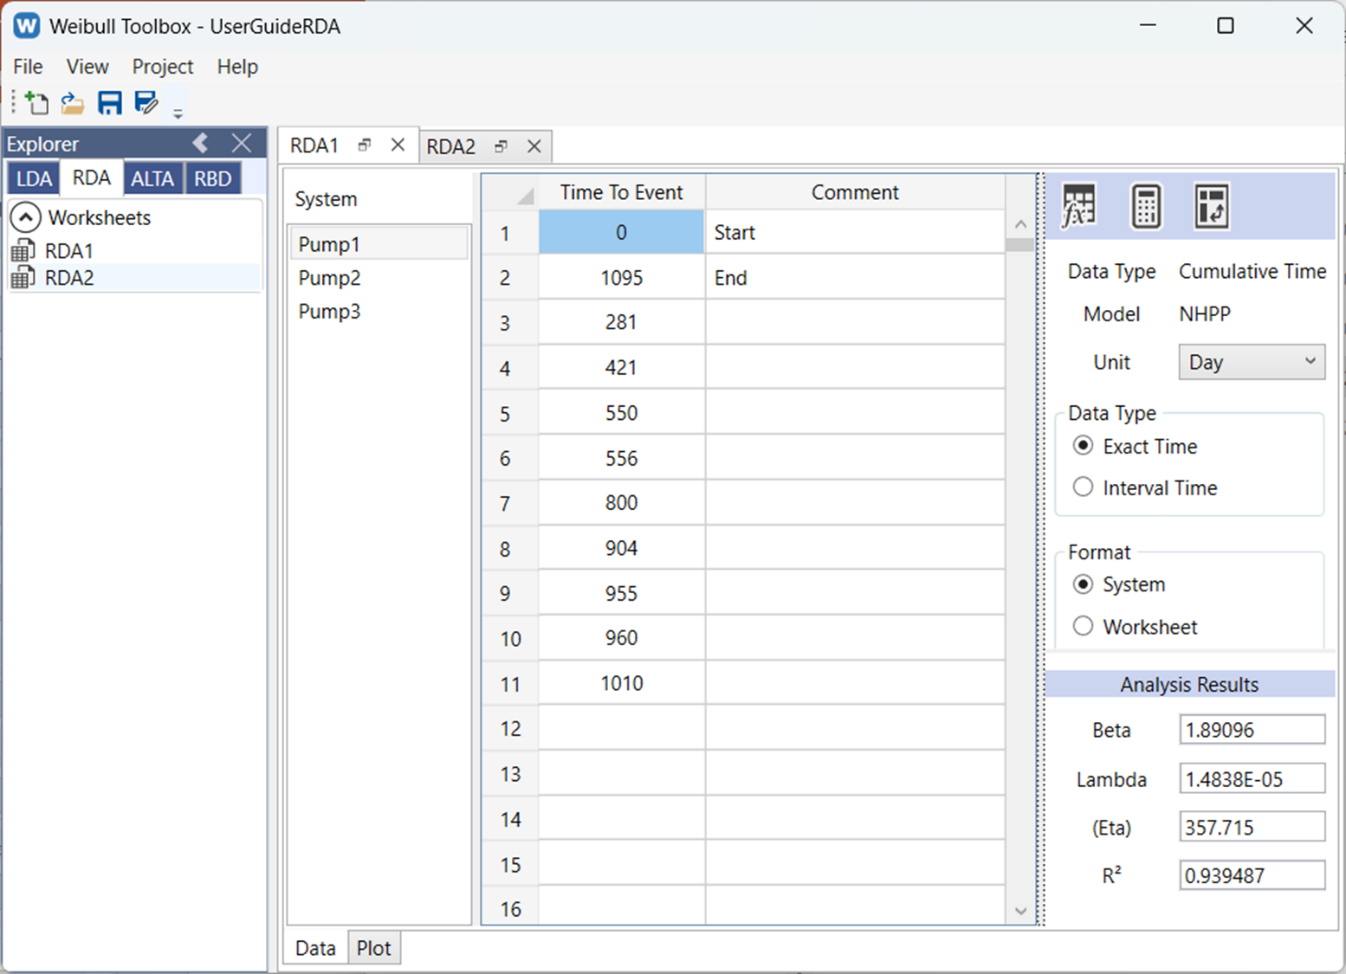Click the worksheet transfer icon beside calculator
The image size is (1346, 974).
(1212, 206)
